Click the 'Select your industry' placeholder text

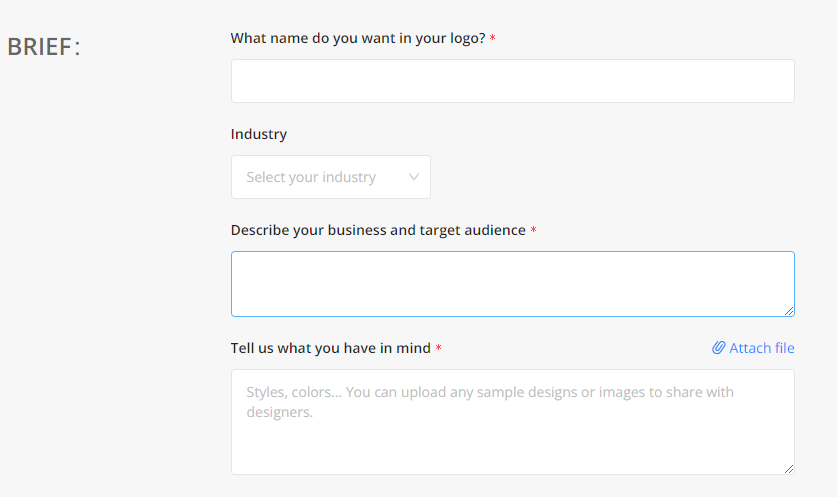pyautogui.click(x=311, y=177)
